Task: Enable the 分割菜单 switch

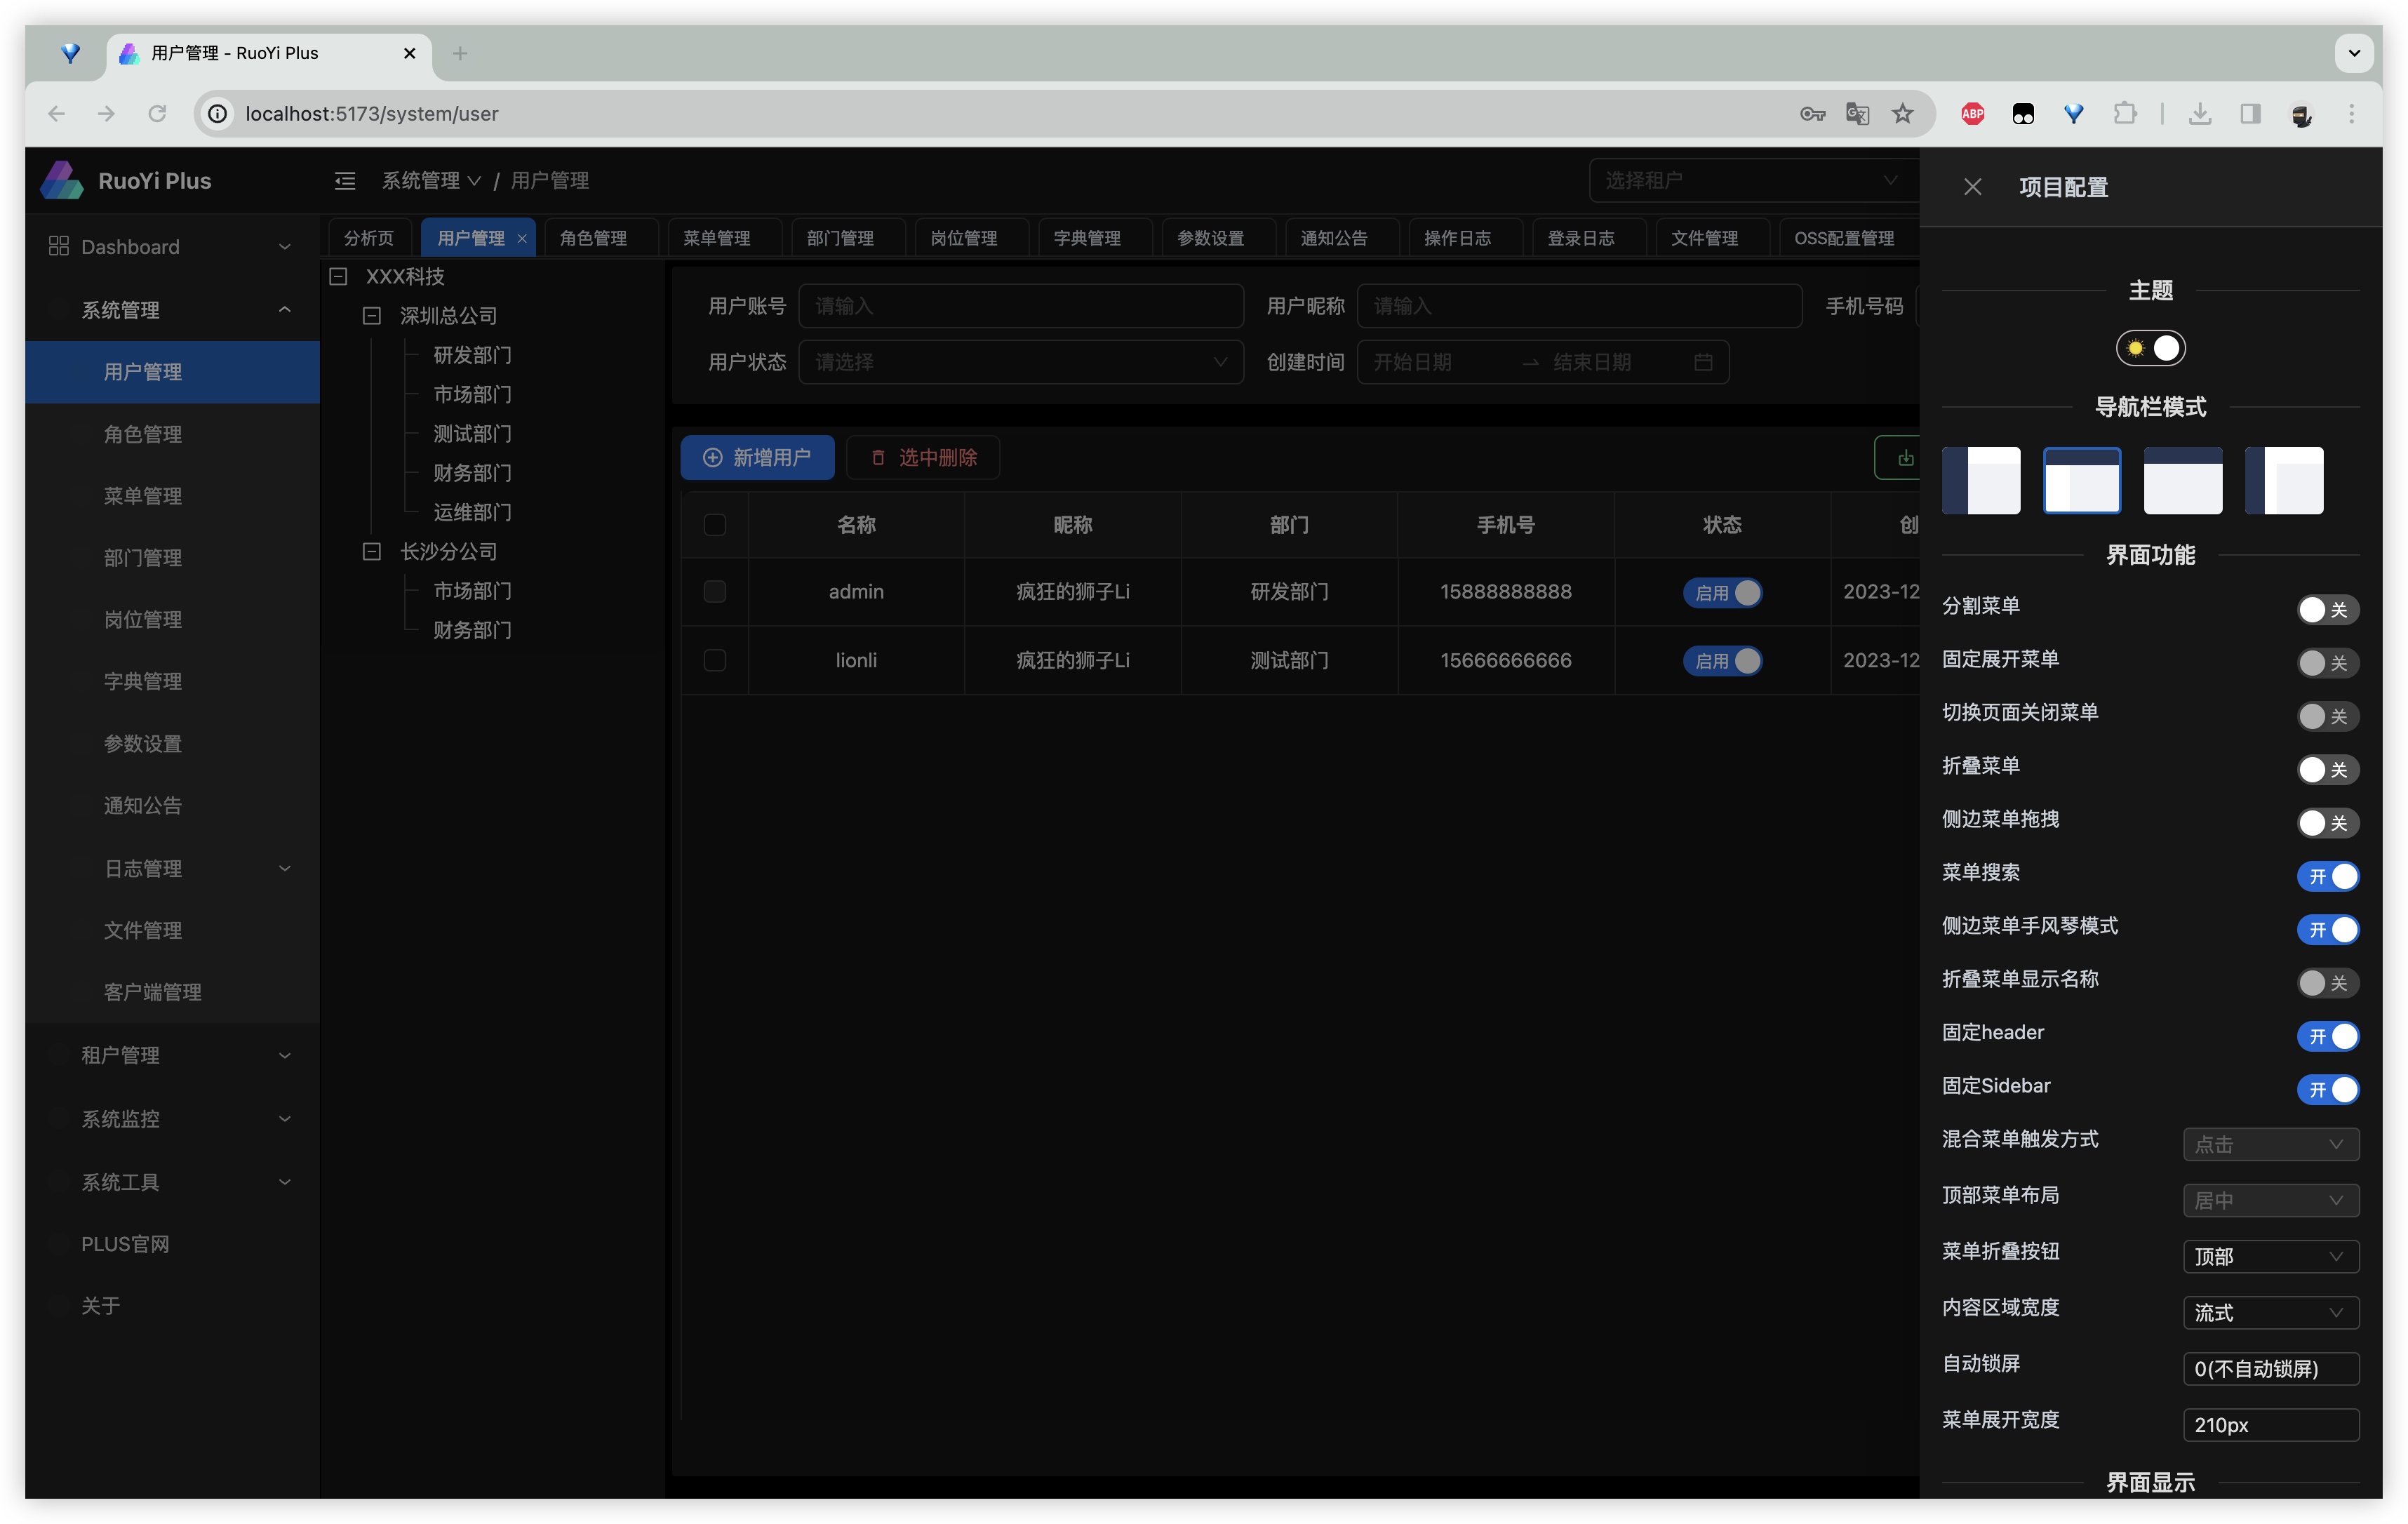Action: (2327, 610)
